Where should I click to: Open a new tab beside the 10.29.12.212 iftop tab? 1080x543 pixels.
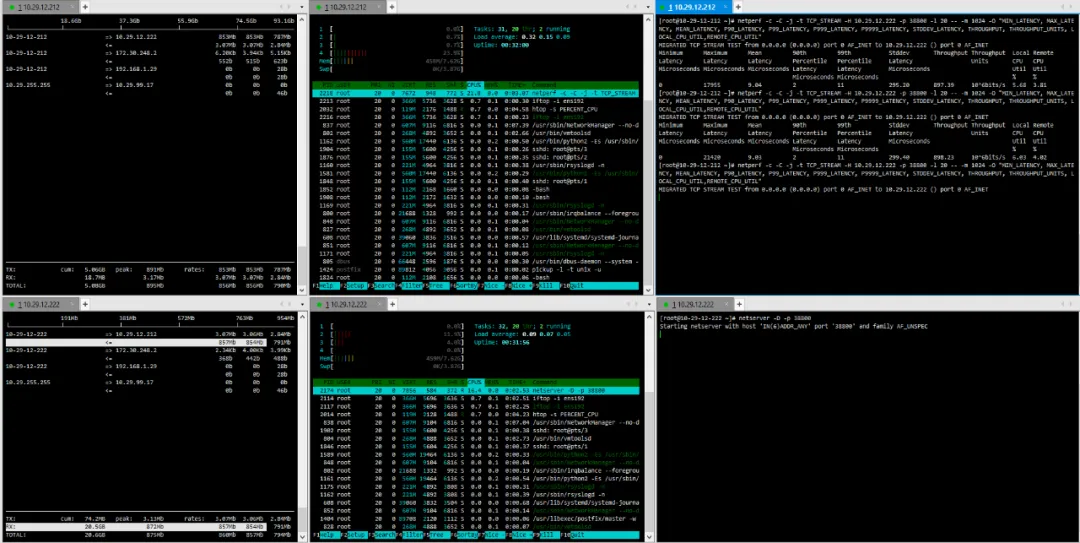85,7
